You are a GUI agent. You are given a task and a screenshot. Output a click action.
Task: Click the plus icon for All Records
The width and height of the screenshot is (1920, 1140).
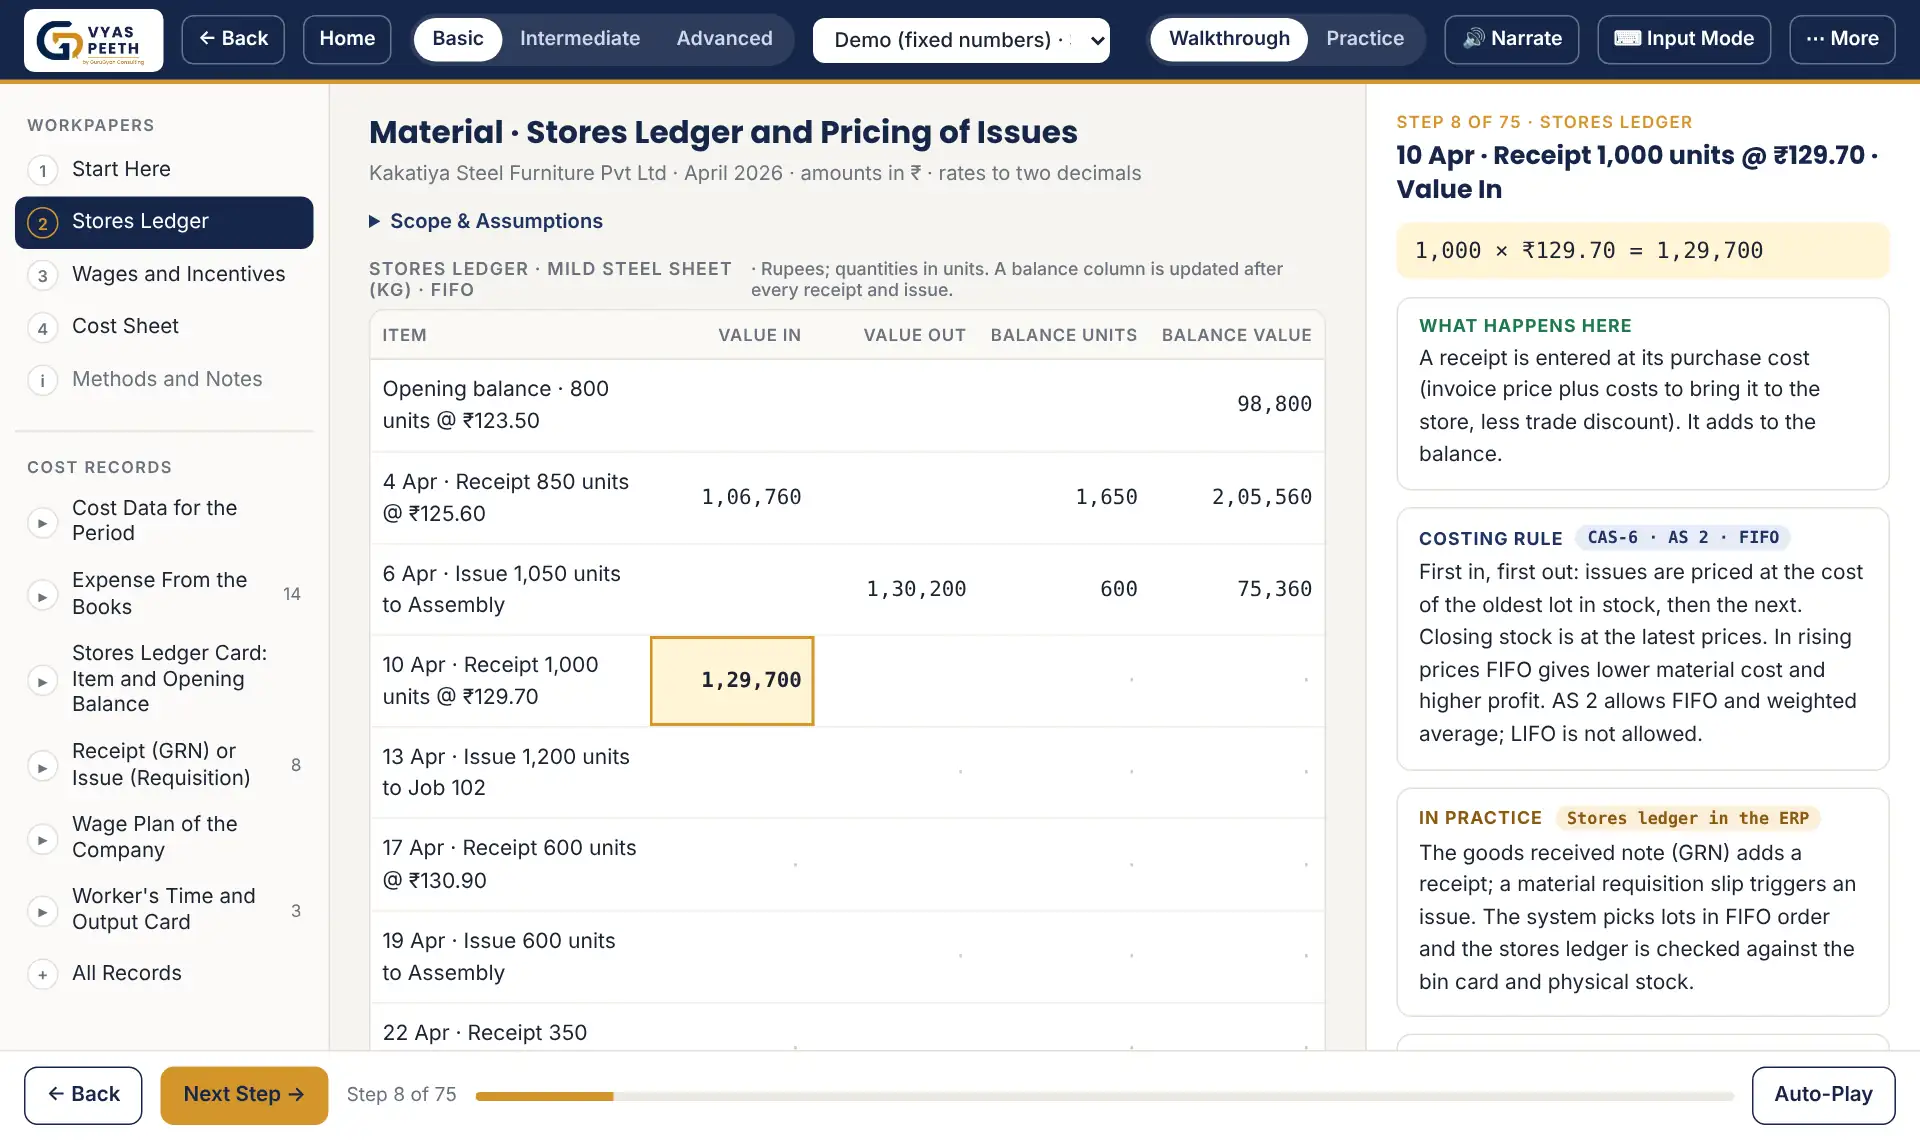[42, 974]
